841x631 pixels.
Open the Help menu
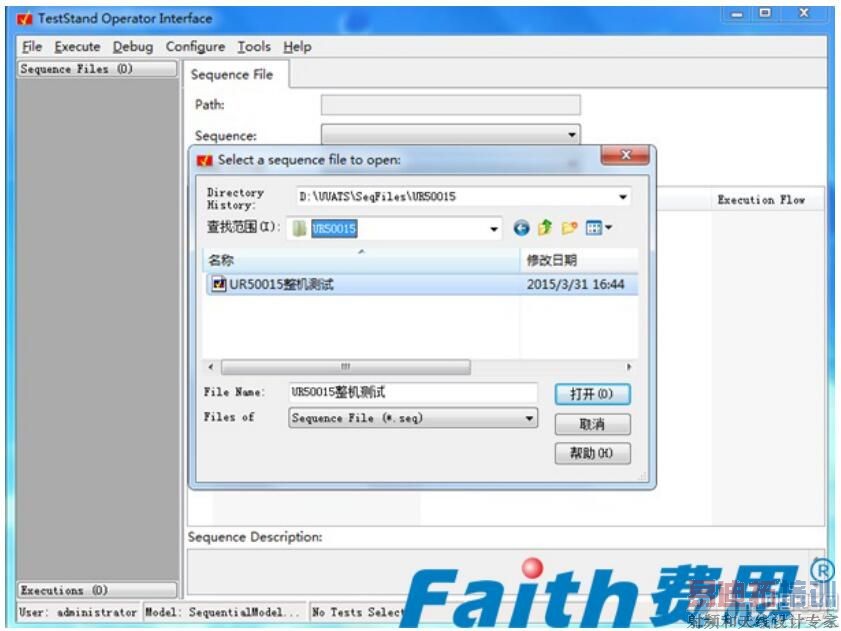297,47
